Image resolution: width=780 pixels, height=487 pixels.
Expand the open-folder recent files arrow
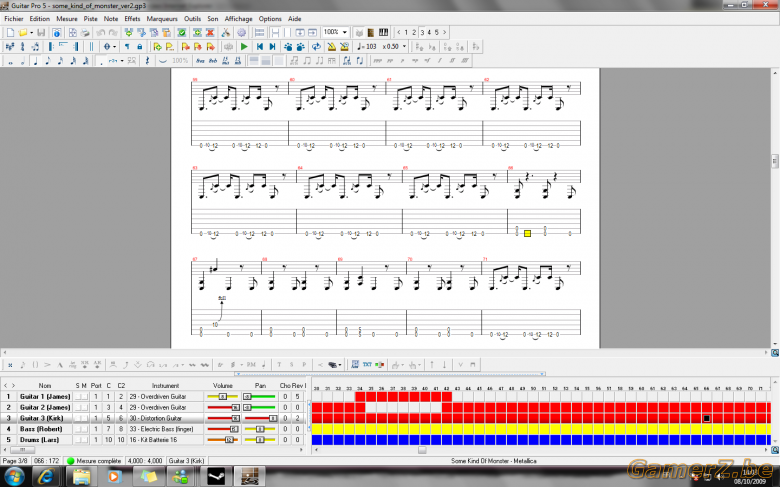(31, 32)
